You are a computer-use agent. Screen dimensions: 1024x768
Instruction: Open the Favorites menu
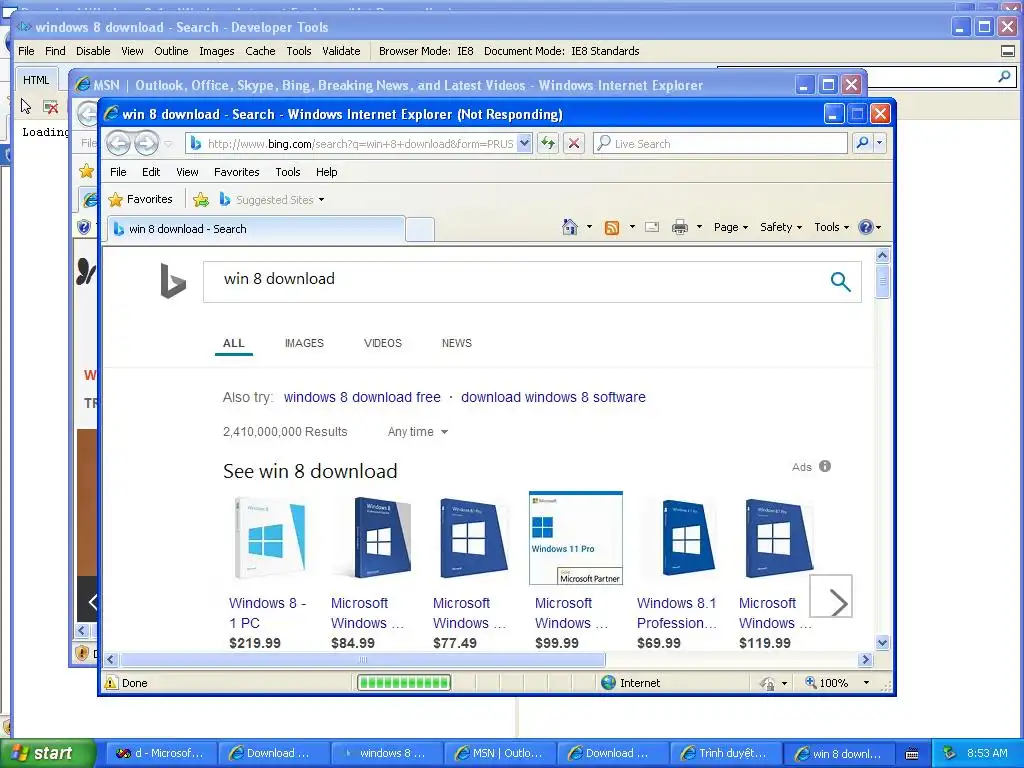[x=236, y=172]
